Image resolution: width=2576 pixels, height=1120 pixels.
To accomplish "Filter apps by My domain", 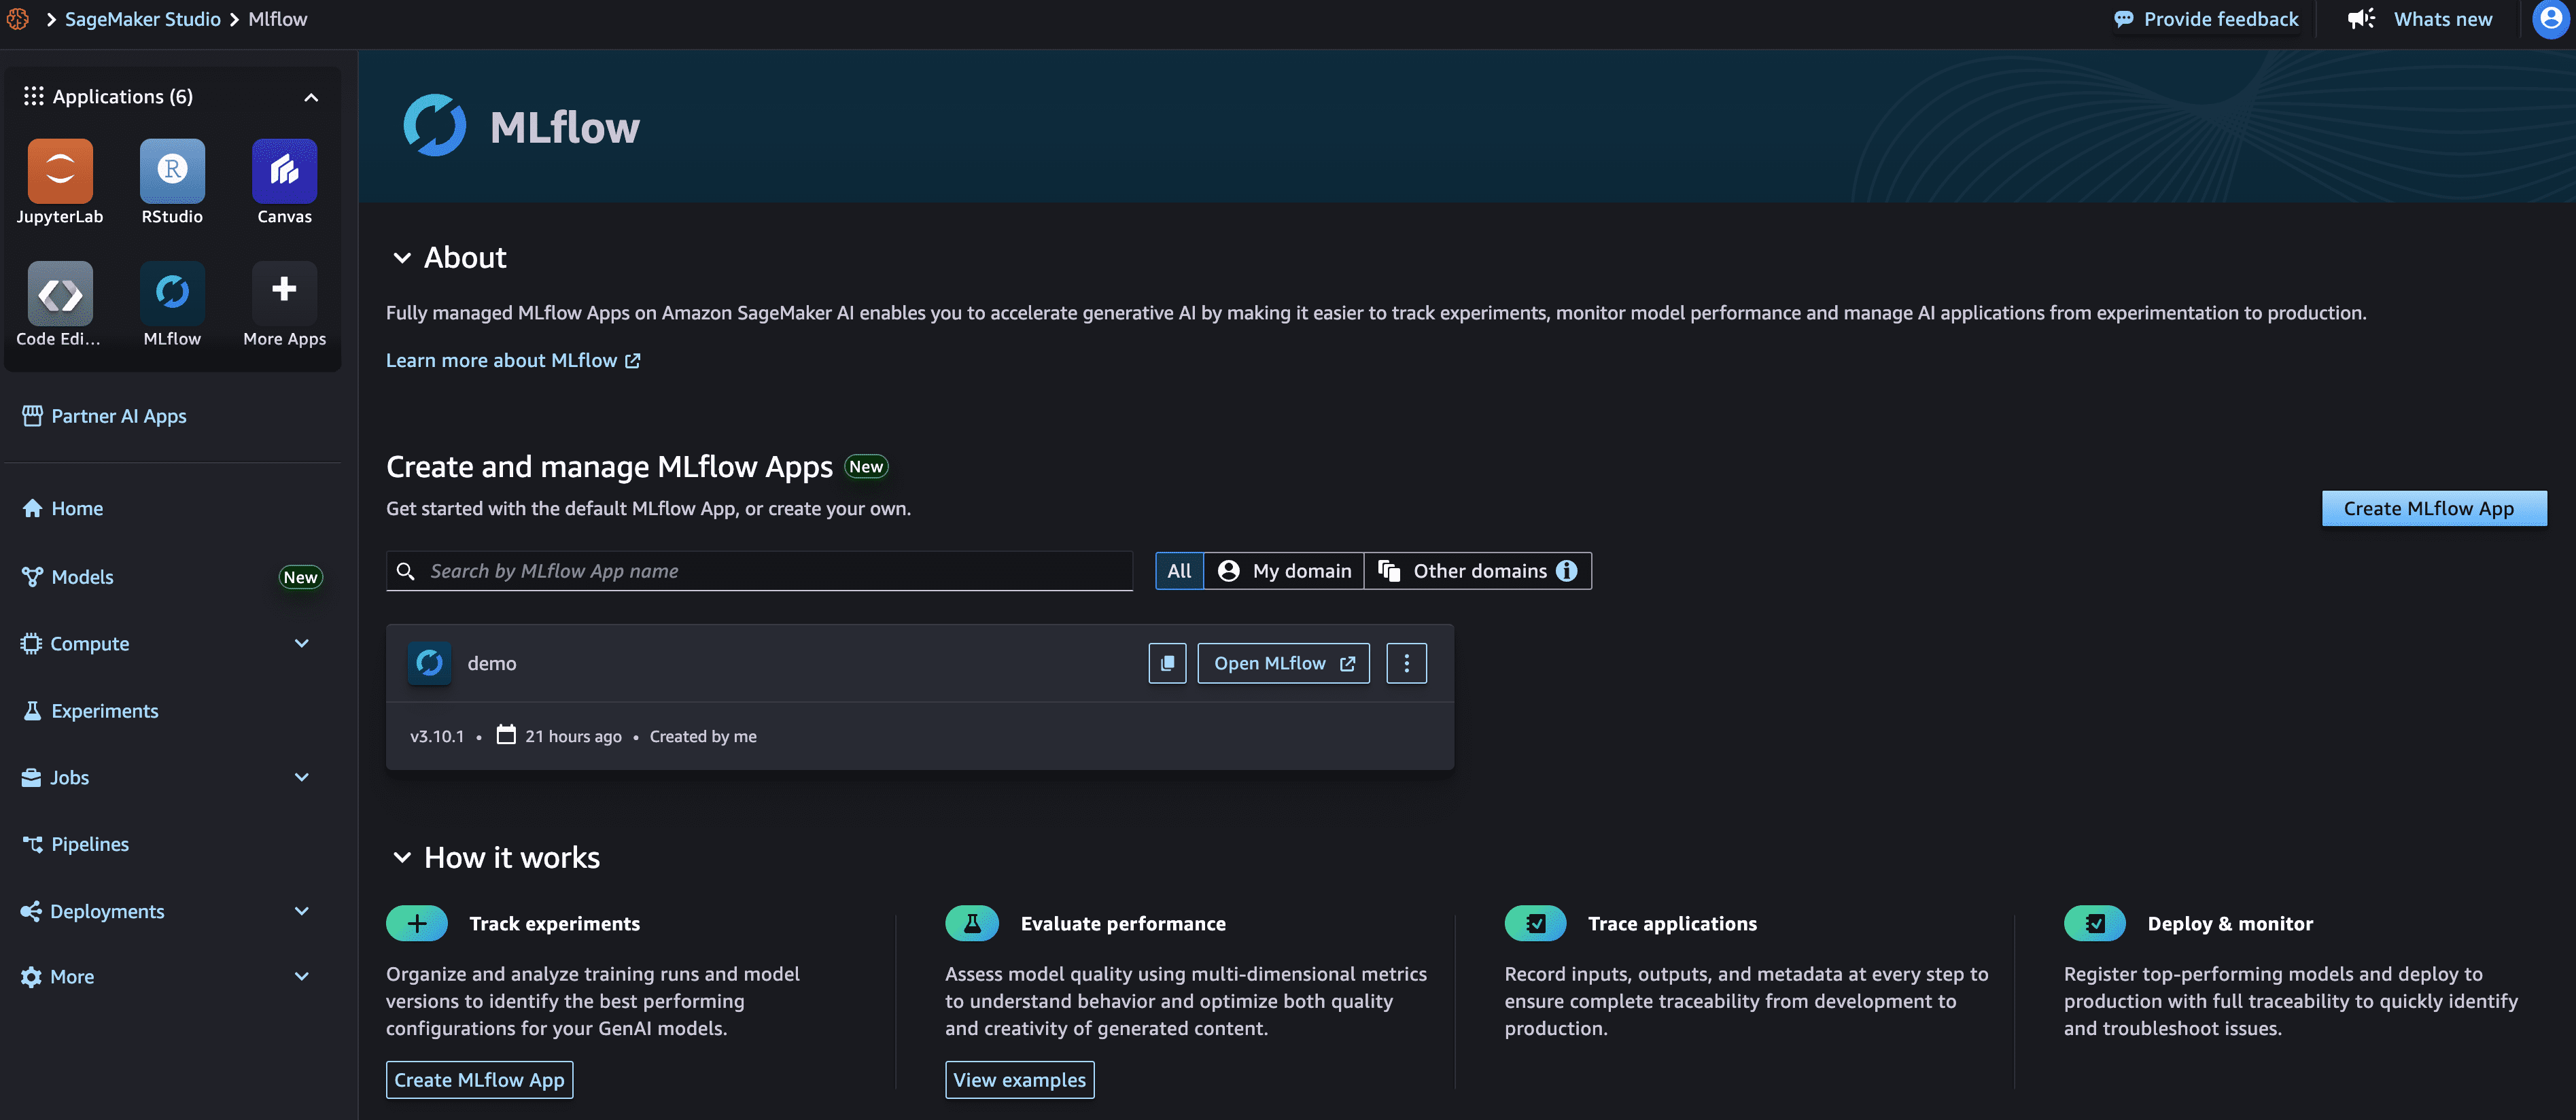I will click(1284, 571).
